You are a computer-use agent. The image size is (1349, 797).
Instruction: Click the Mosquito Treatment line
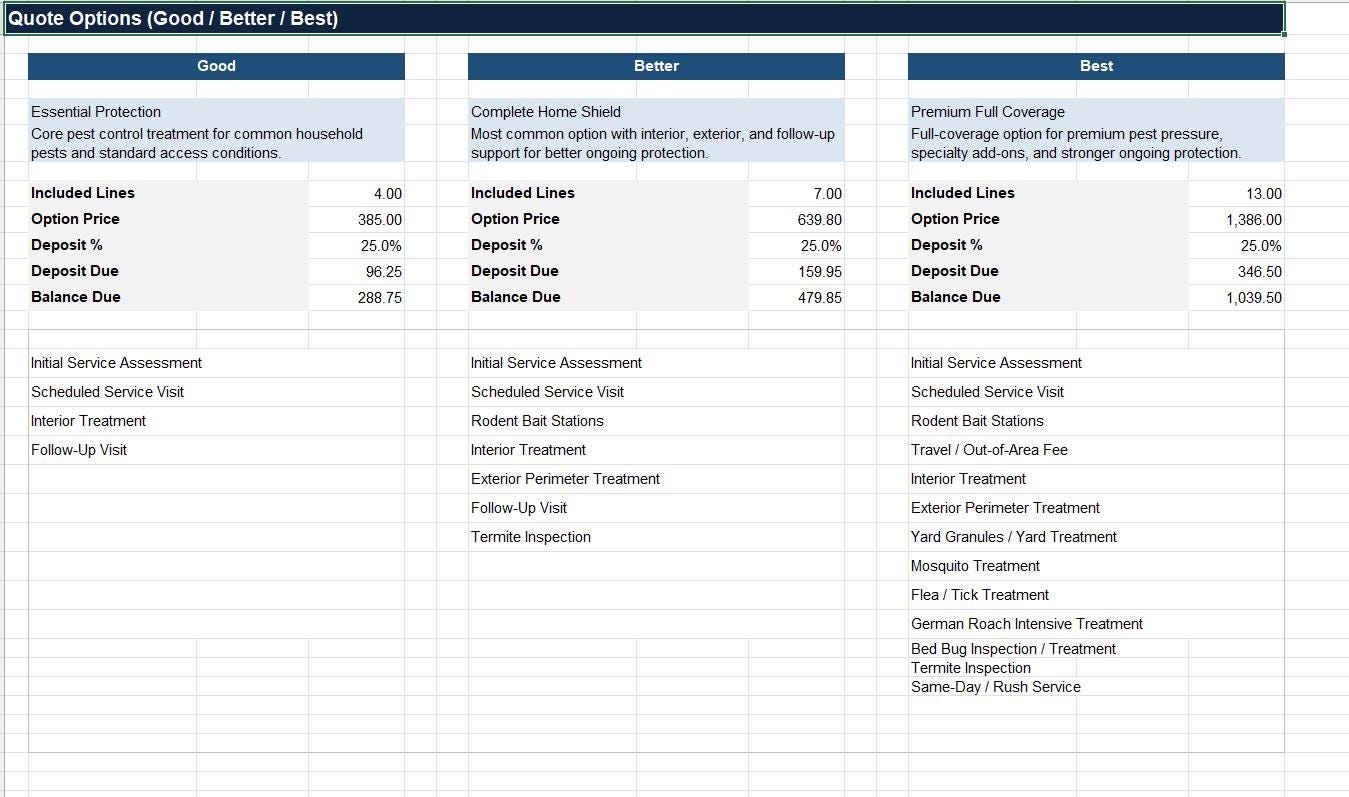click(x=1096, y=566)
